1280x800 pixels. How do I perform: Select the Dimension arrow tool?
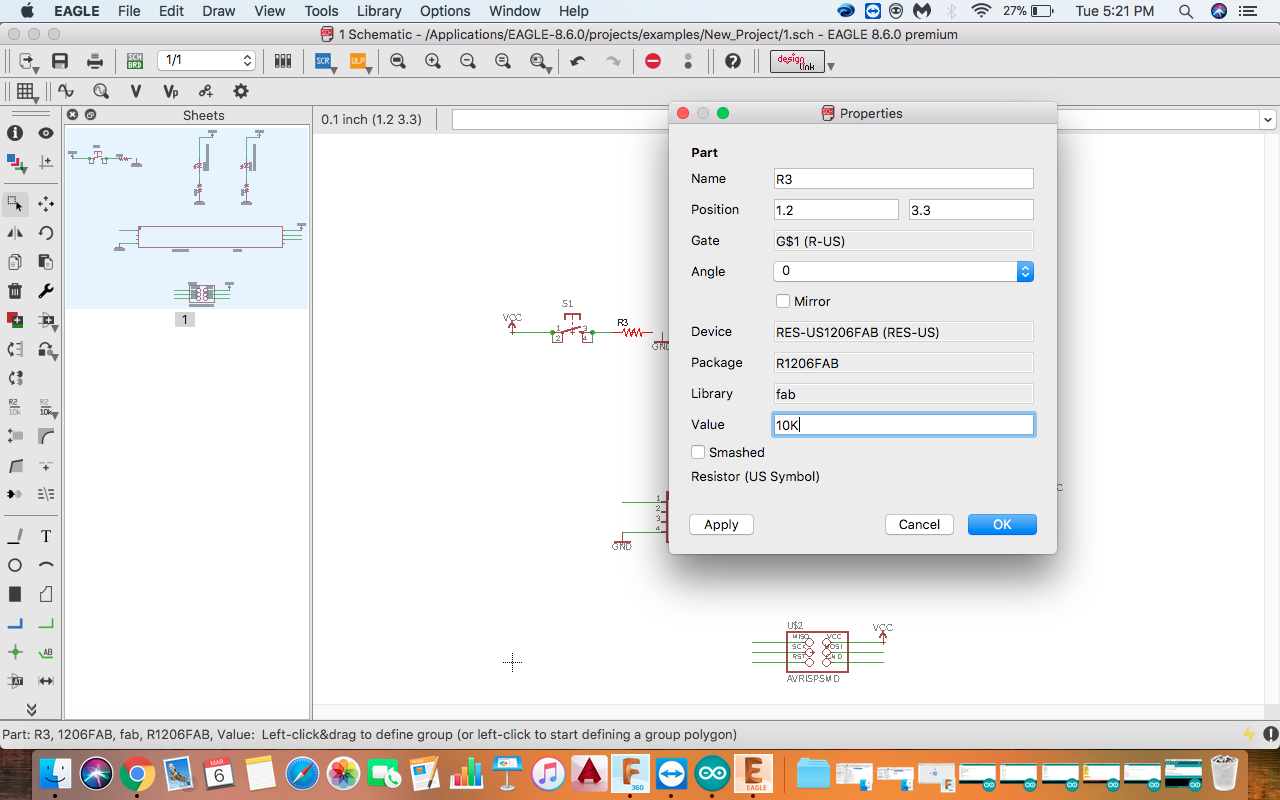click(x=46, y=681)
